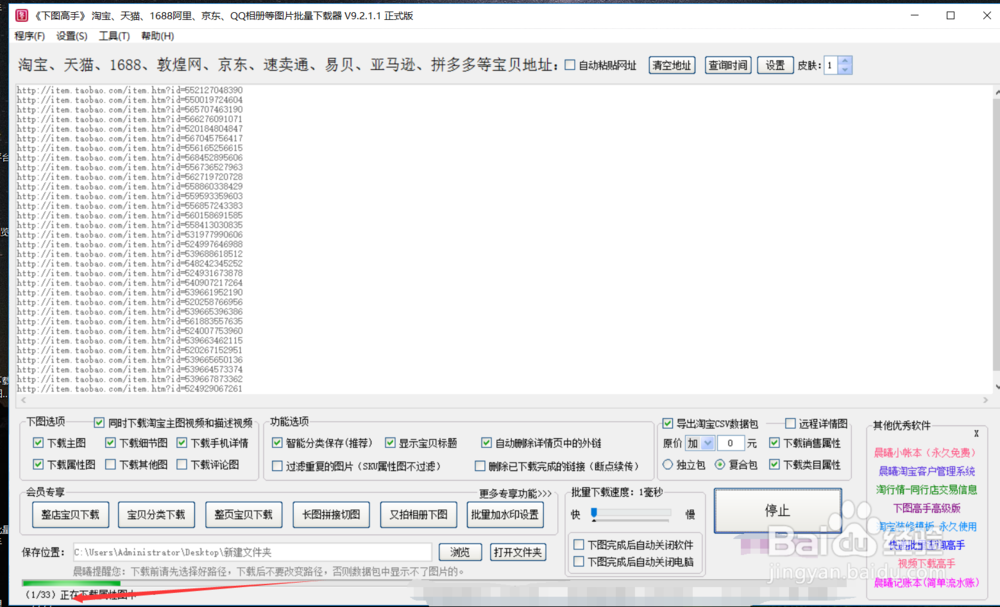Select the 独立包 radio button

(x=668, y=464)
